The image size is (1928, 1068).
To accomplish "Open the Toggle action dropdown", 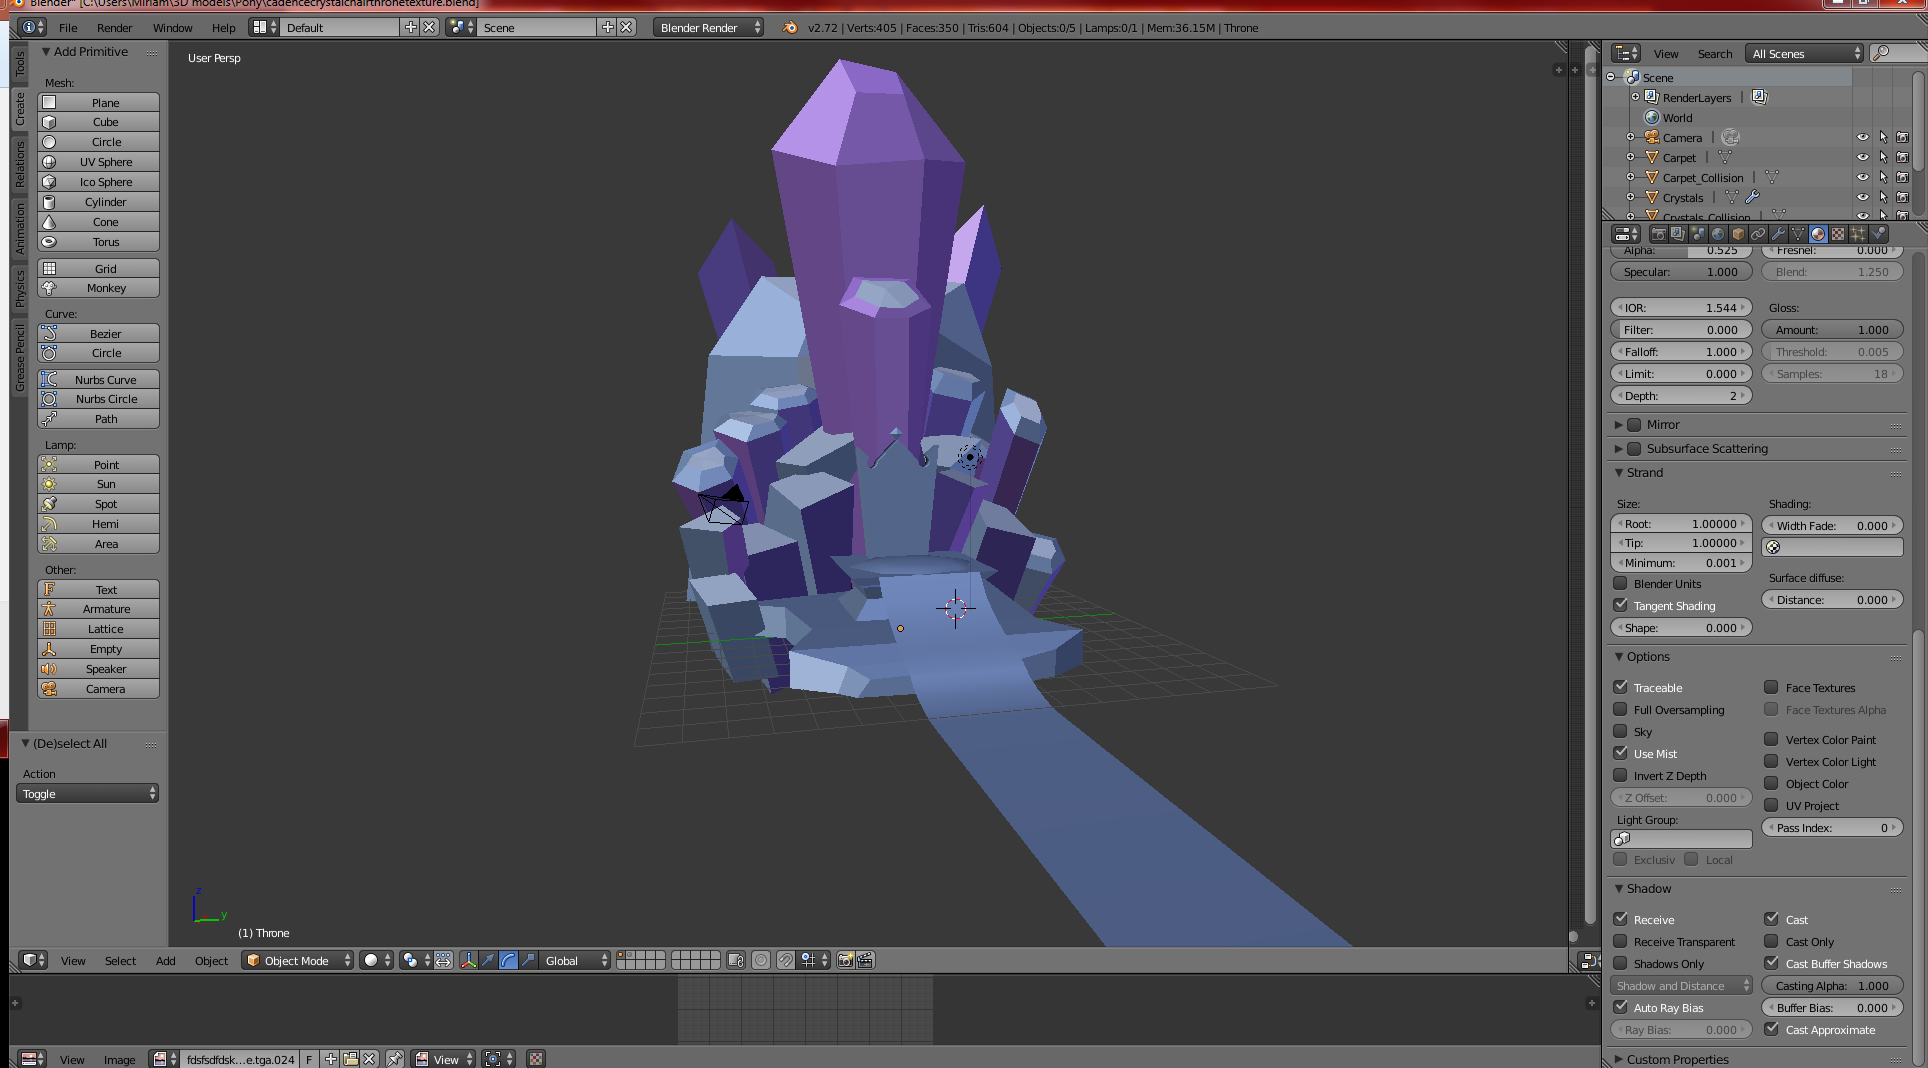I will click(87, 794).
